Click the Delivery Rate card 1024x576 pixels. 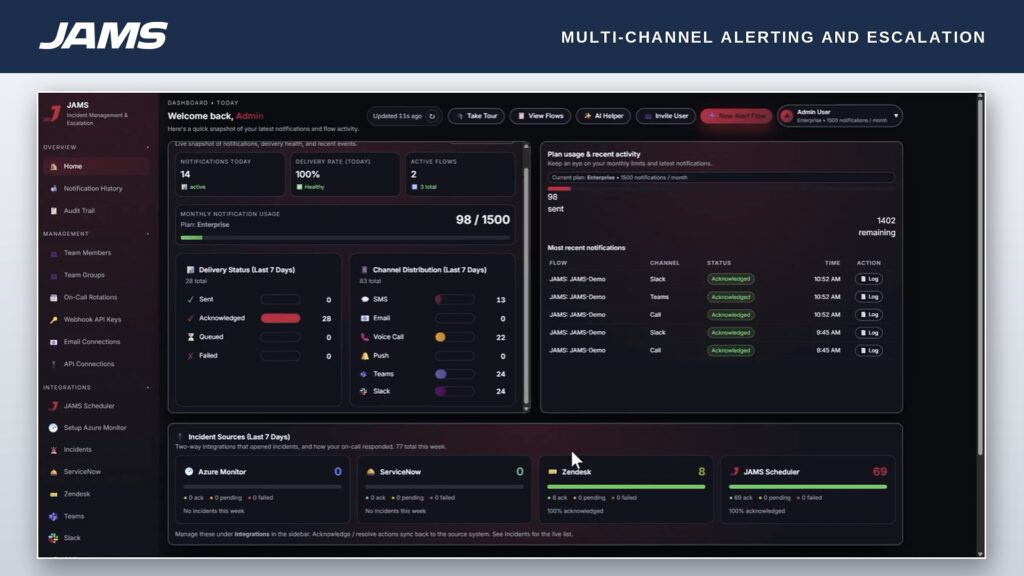(345, 174)
